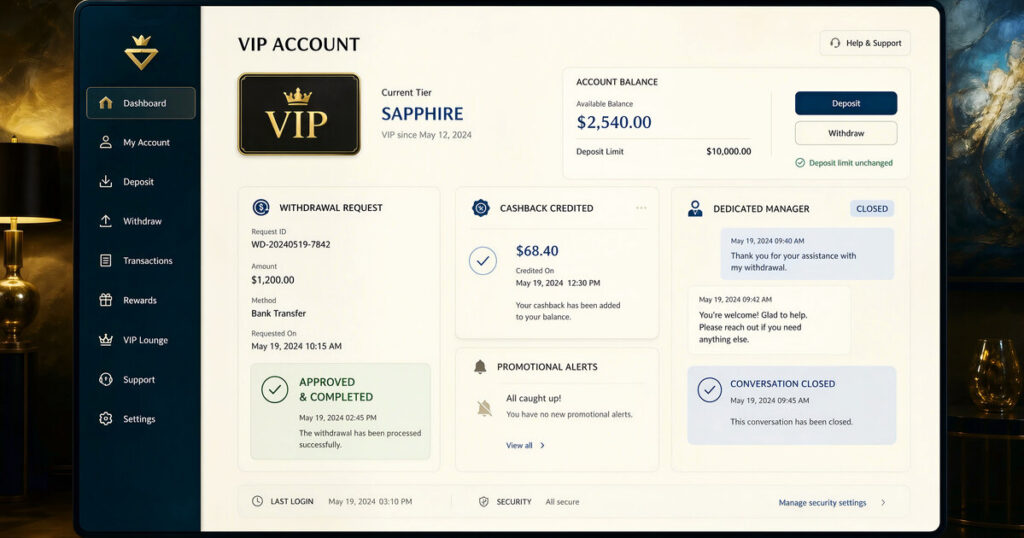Click the Approved & Completed green checkmark
This screenshot has width=1024, height=538.
pyautogui.click(x=275, y=389)
